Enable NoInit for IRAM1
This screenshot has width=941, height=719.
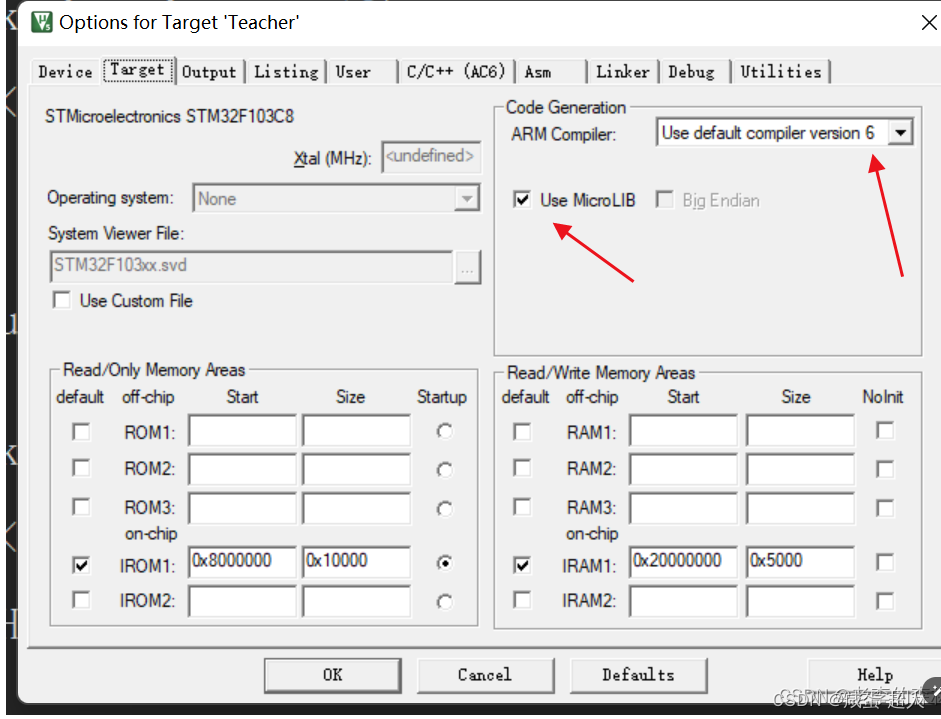click(885, 562)
